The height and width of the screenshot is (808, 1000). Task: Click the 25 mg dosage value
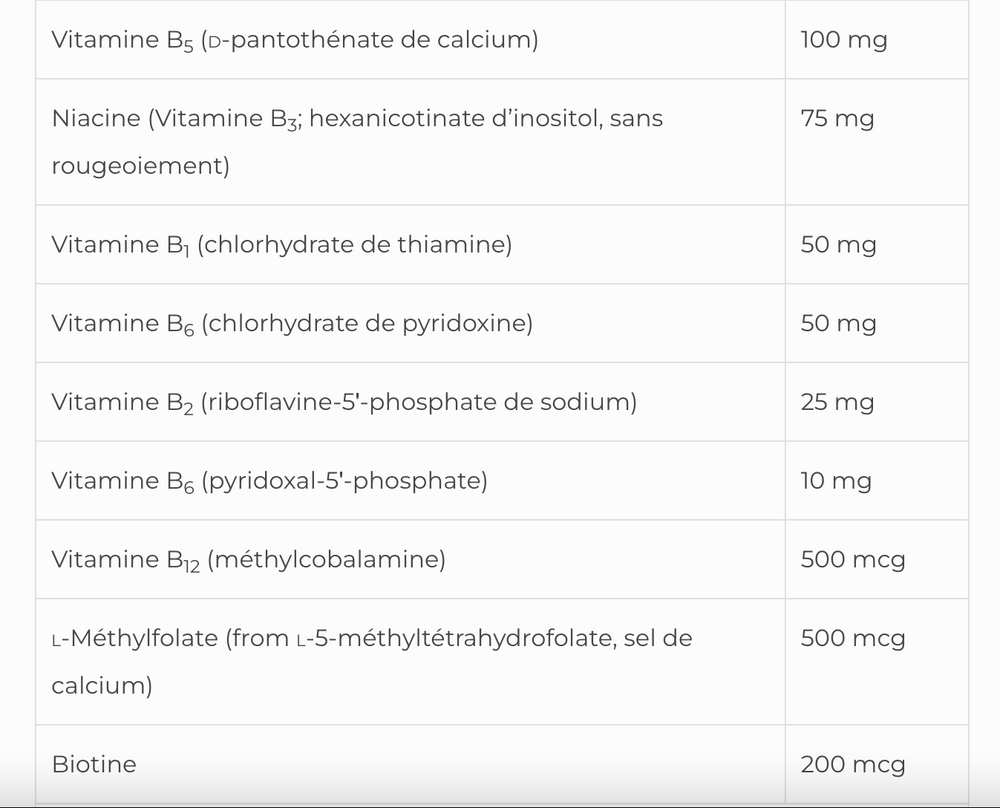pos(837,402)
